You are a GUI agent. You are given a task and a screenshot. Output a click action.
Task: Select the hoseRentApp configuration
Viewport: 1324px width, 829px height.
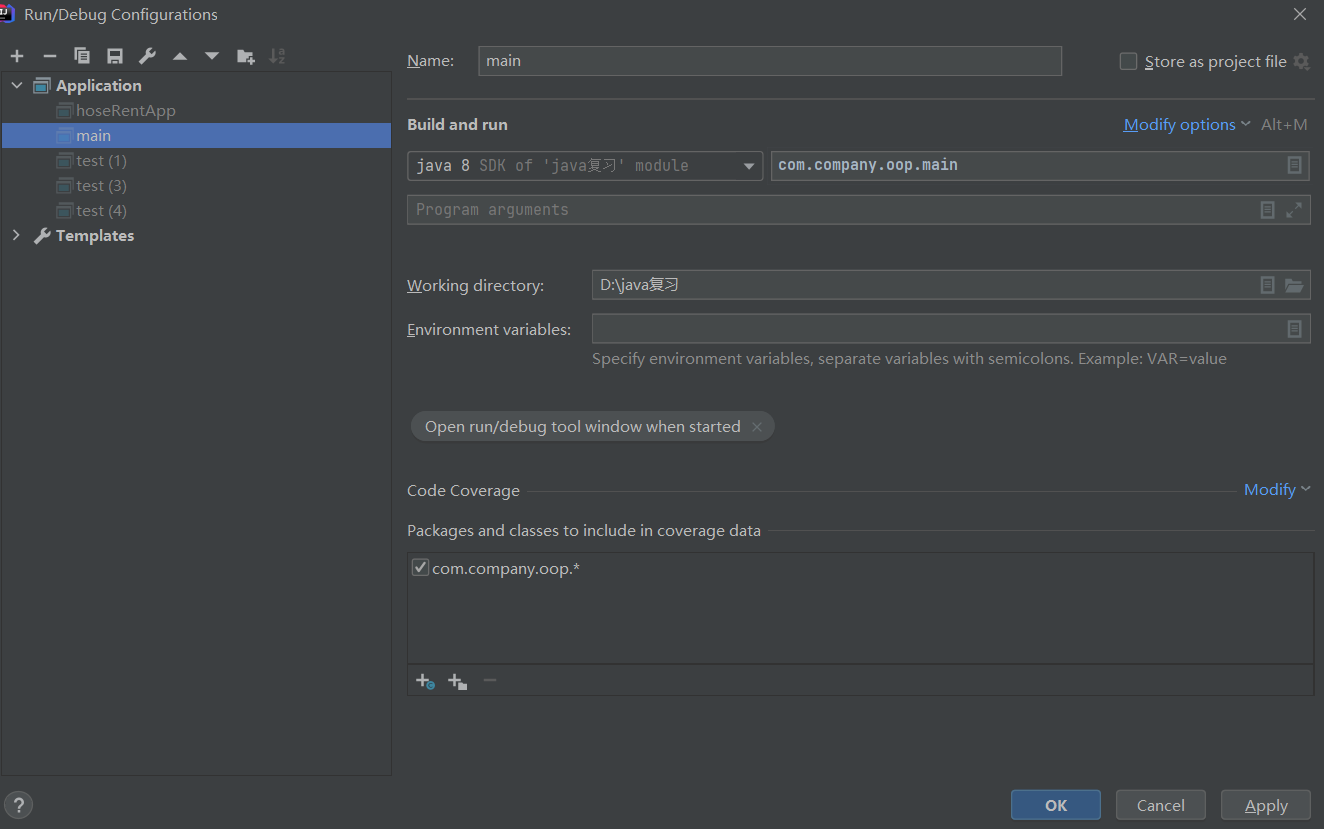125,111
